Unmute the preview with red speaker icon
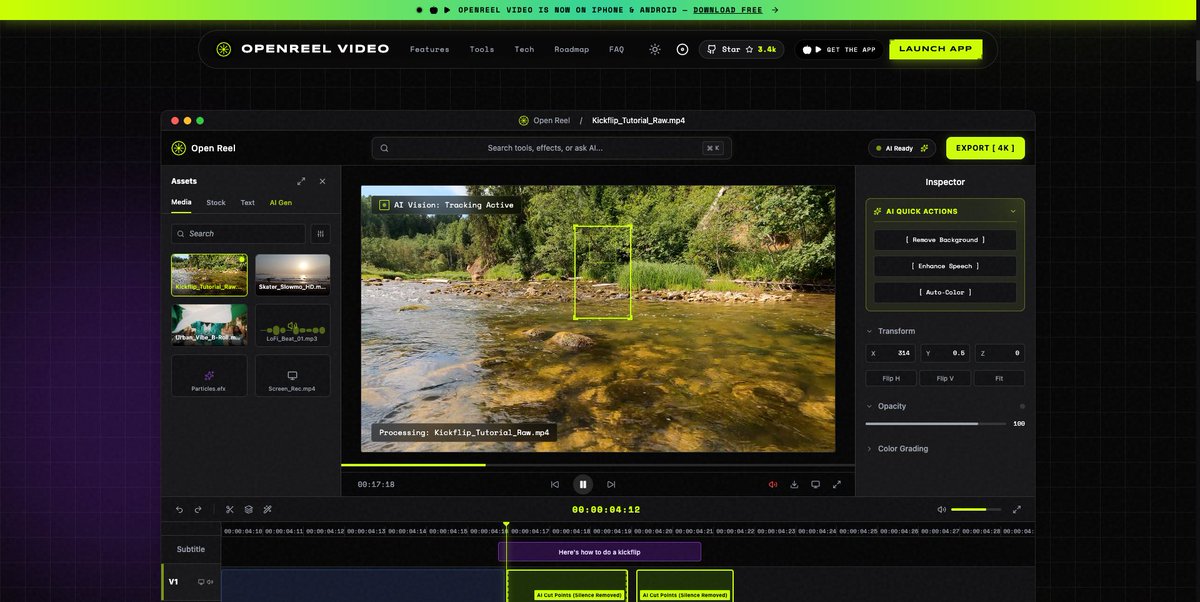This screenshot has height=602, width=1200. point(773,484)
